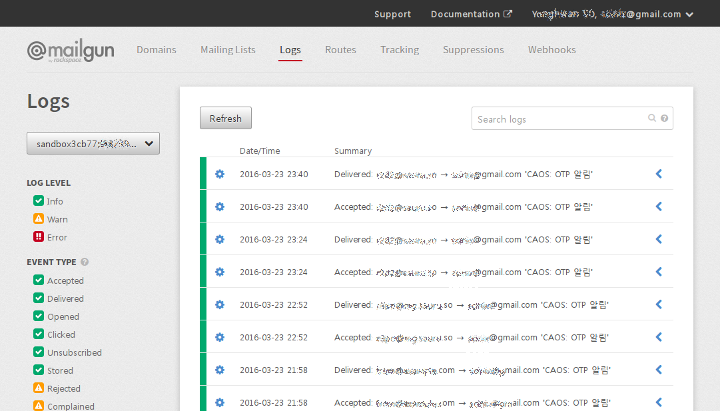Switch to the Suppressions tab

[x=473, y=50]
